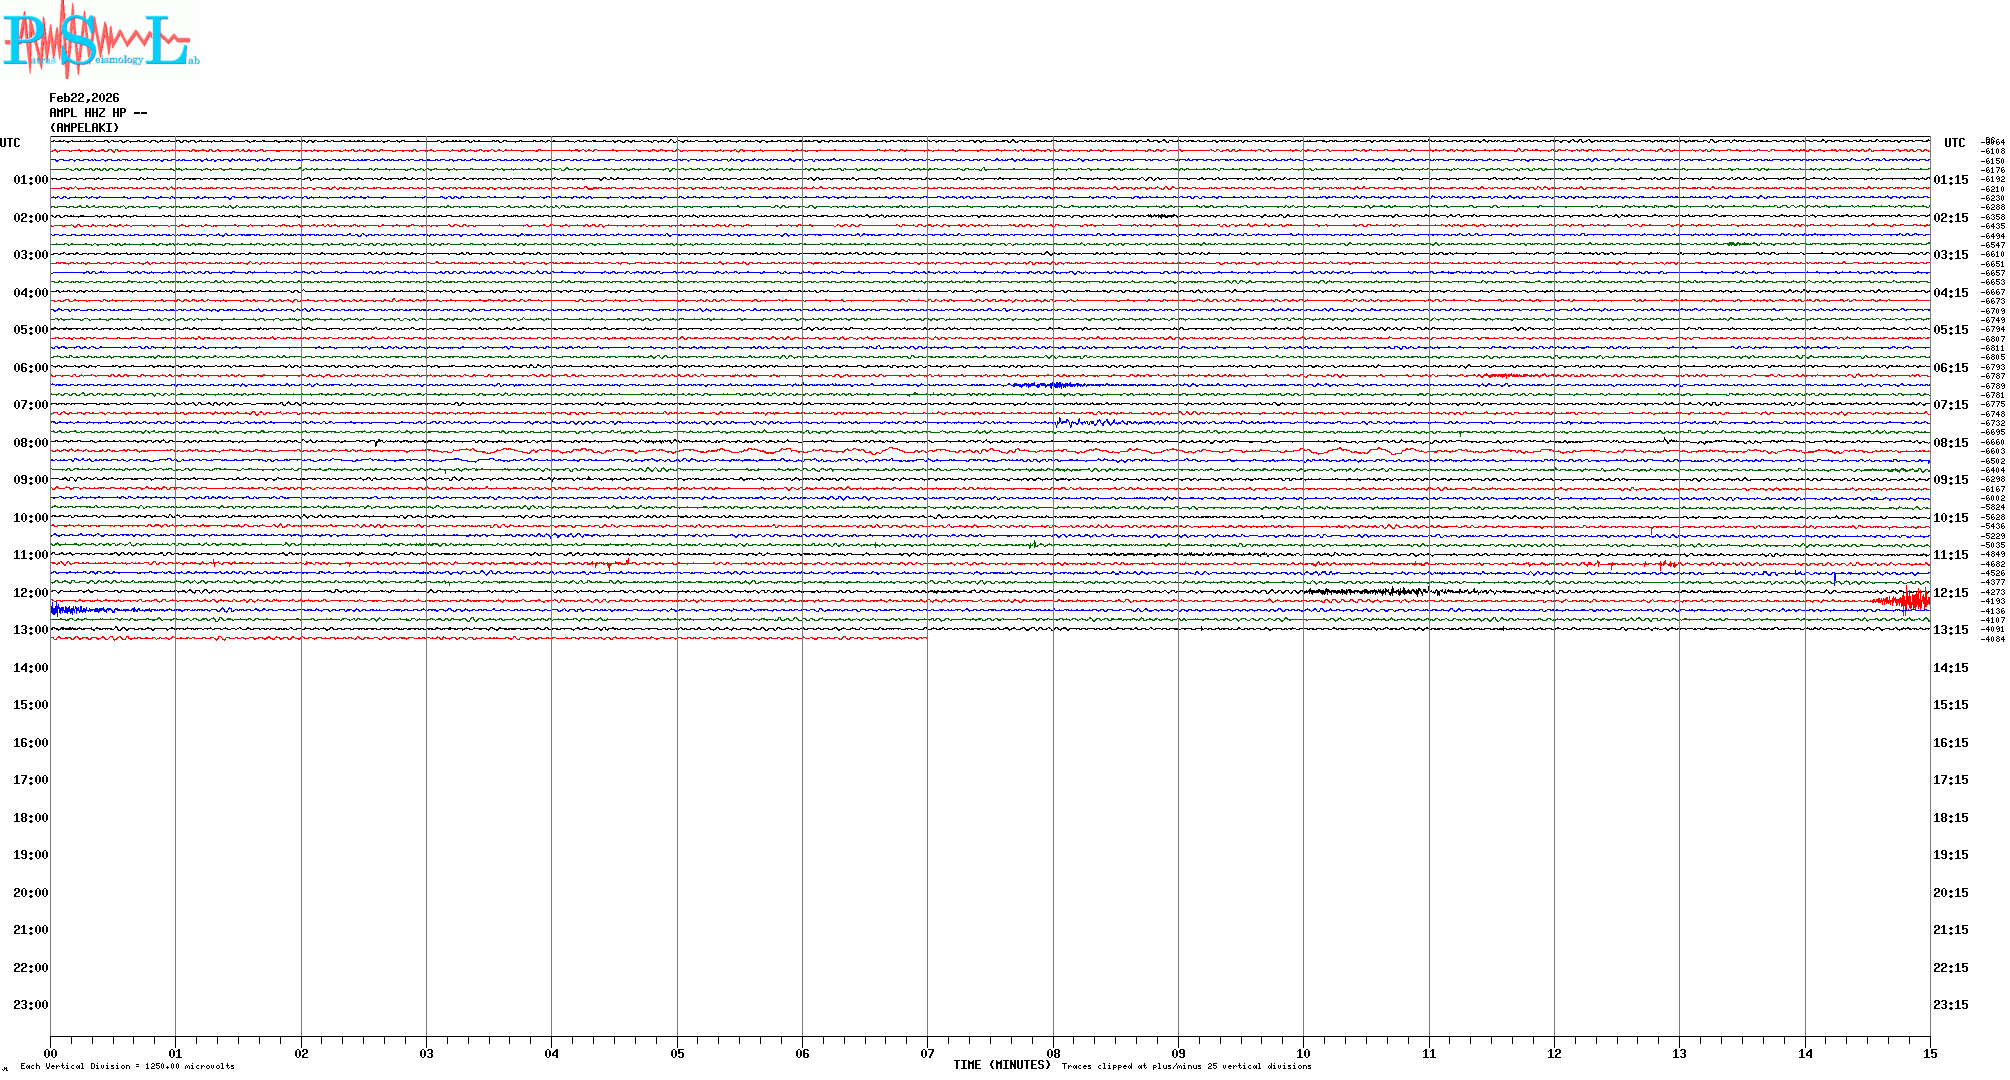
Task: Select the AMPL HHZ HP station header
Action: coord(98,113)
